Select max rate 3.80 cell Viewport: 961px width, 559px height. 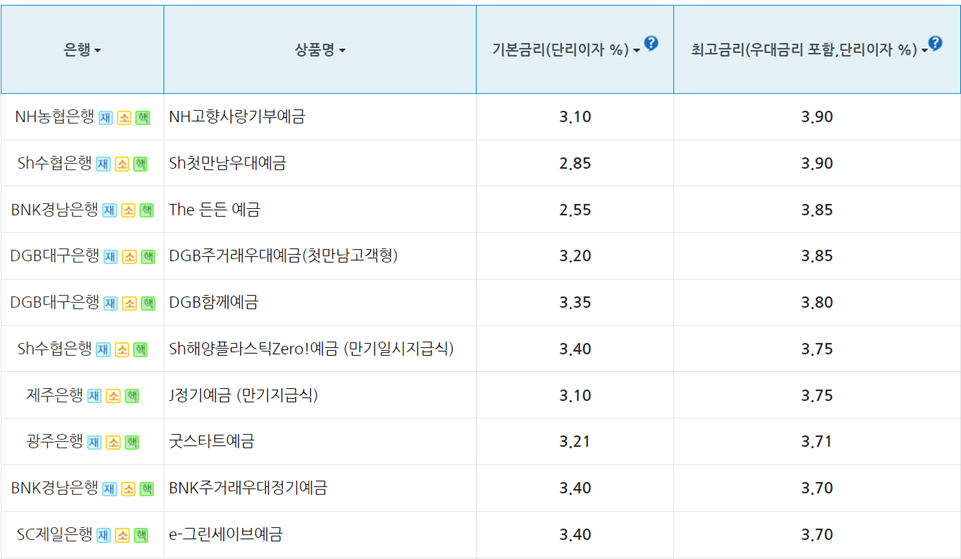click(817, 303)
